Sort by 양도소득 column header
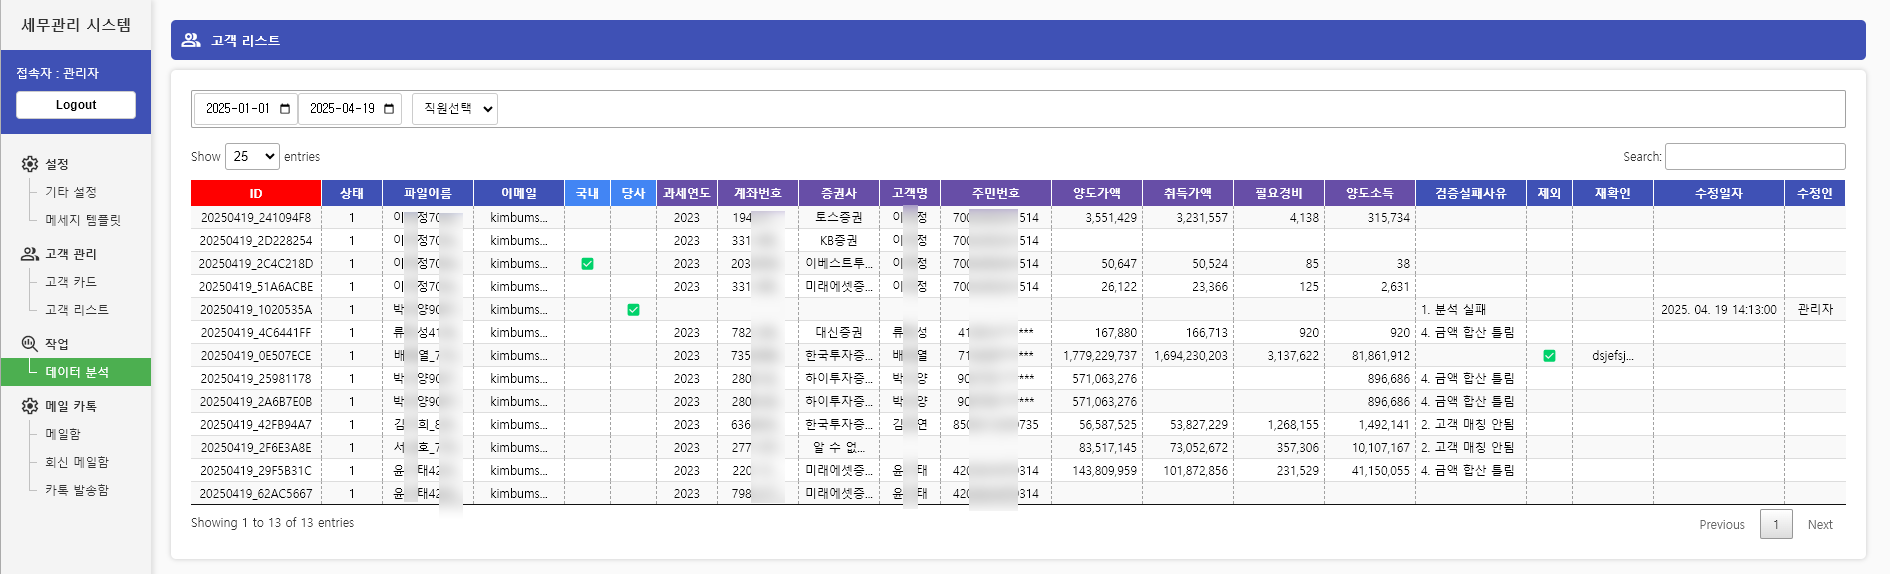Image resolution: width=1890 pixels, height=574 pixels. pos(1370,193)
